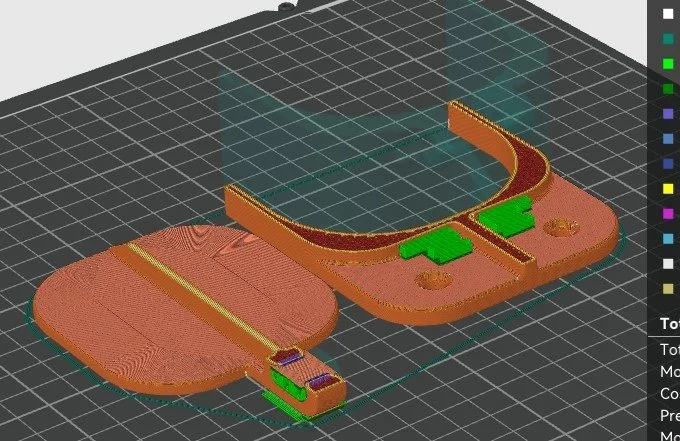Click the teal legend color swatch
The height and width of the screenshot is (441, 680).
pos(668,39)
